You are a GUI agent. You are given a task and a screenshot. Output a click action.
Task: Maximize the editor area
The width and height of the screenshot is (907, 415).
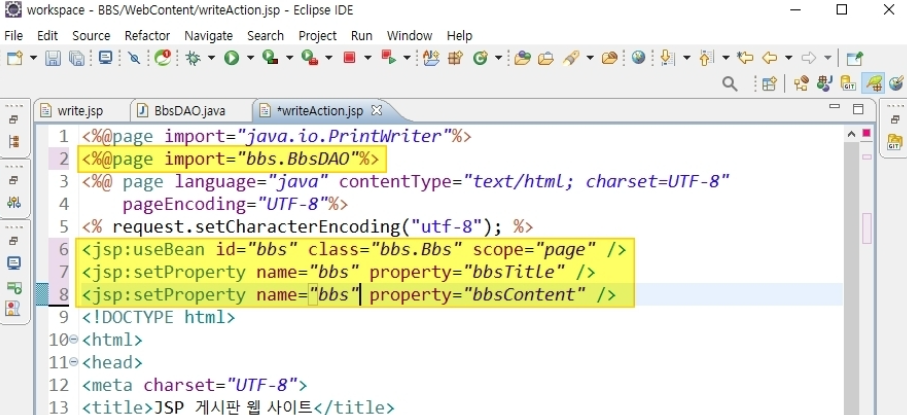click(x=858, y=109)
